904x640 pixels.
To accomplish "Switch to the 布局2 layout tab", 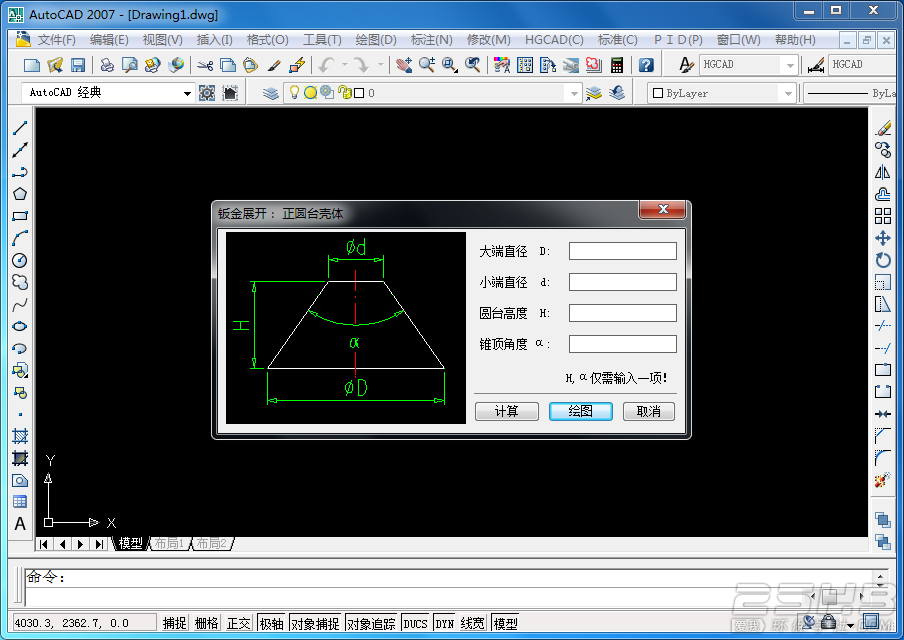I will [x=212, y=544].
